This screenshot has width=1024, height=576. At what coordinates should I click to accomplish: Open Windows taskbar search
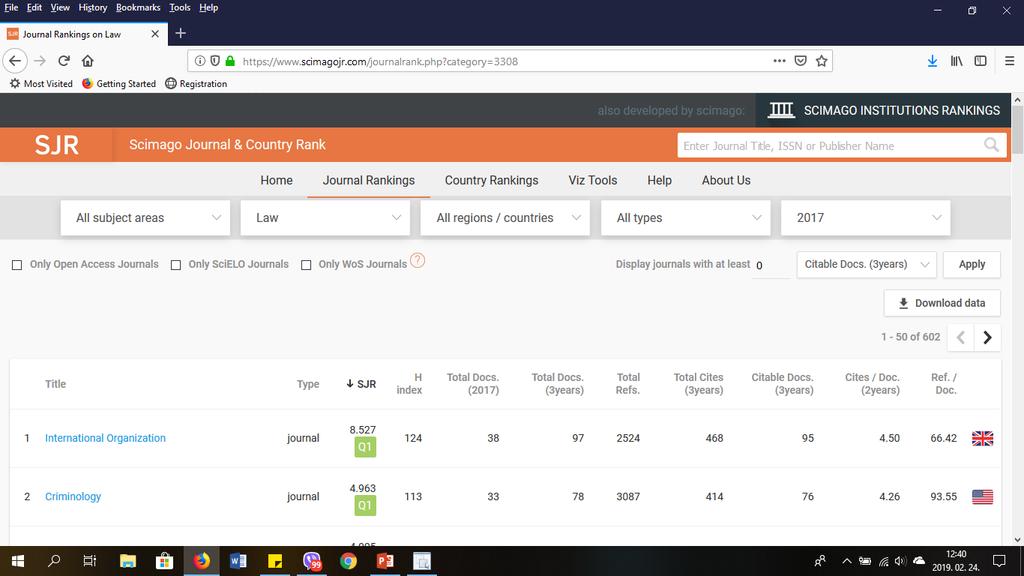coord(54,561)
